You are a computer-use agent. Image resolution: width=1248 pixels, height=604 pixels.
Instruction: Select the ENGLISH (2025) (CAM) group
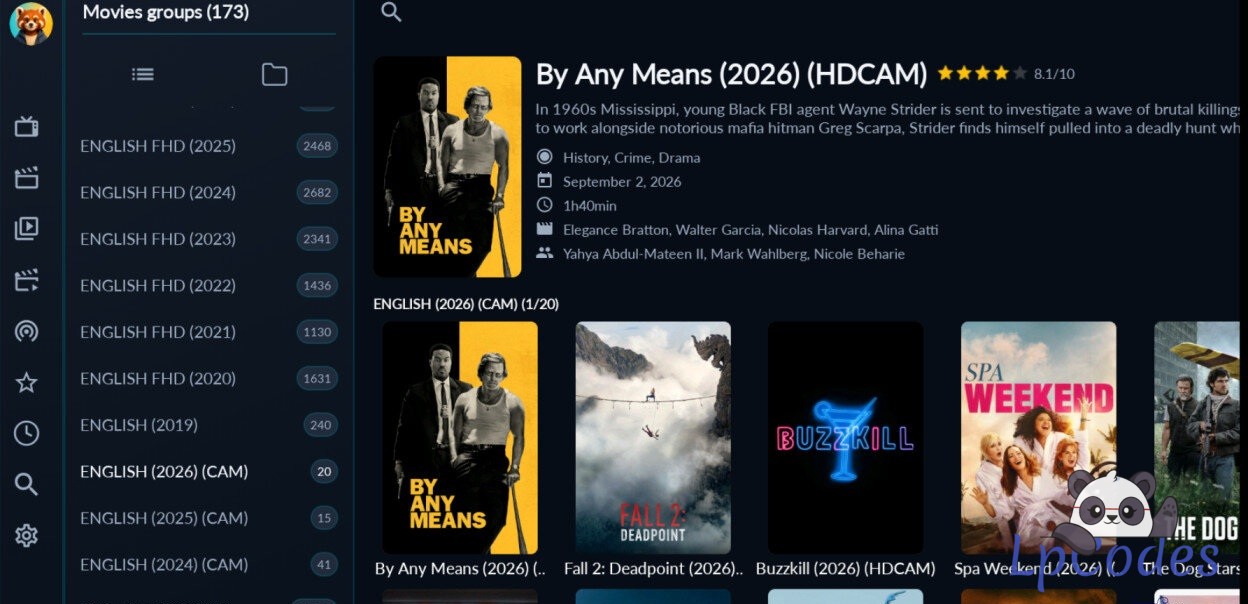pyautogui.click(x=209, y=518)
